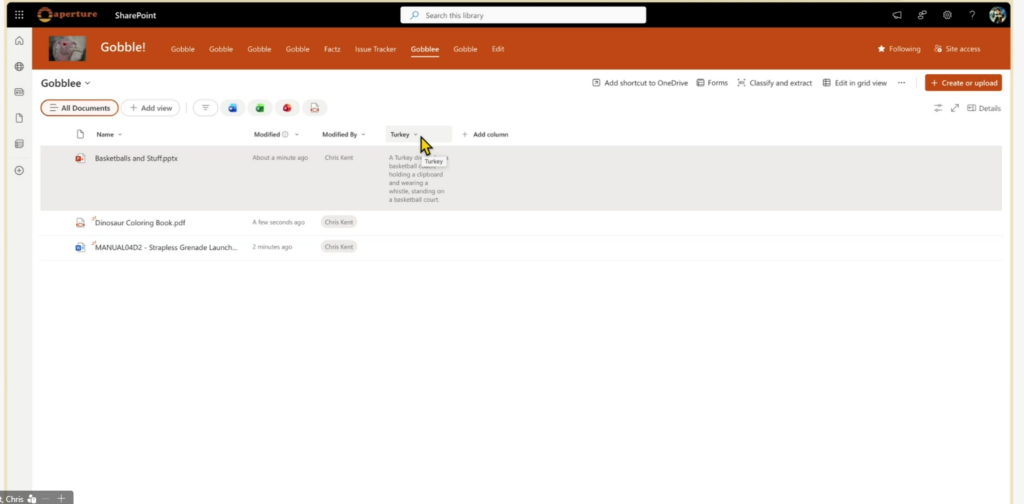Open the settings gear in the top bar
The width and height of the screenshot is (1024, 504).
(946, 15)
